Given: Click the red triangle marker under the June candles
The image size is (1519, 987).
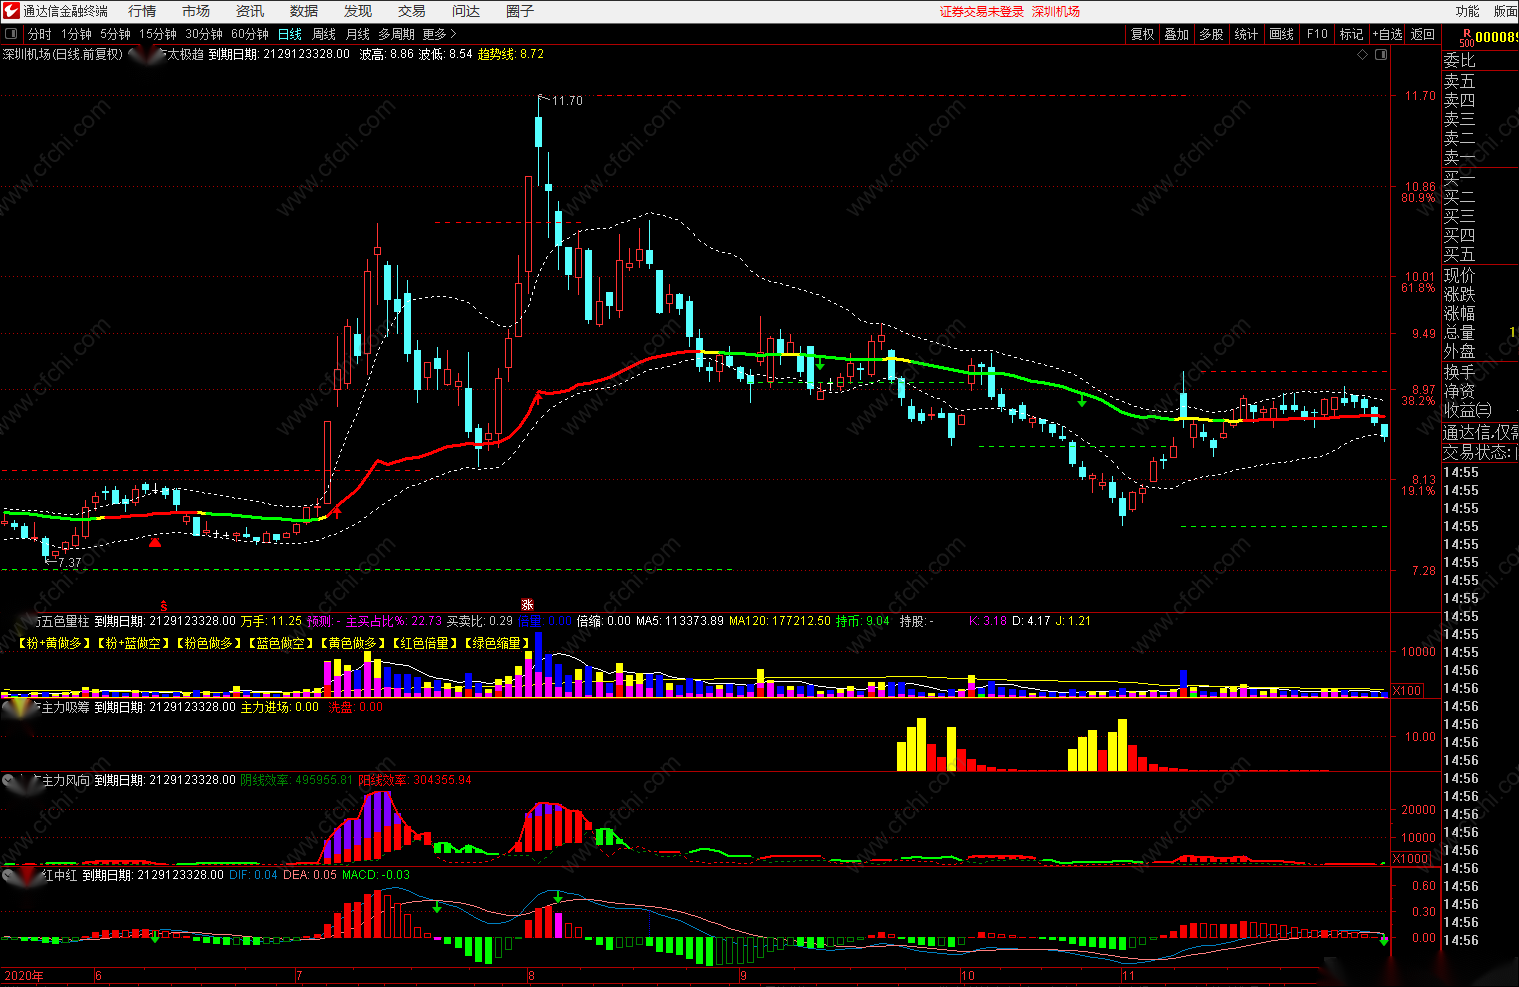Looking at the screenshot, I should coord(155,542).
